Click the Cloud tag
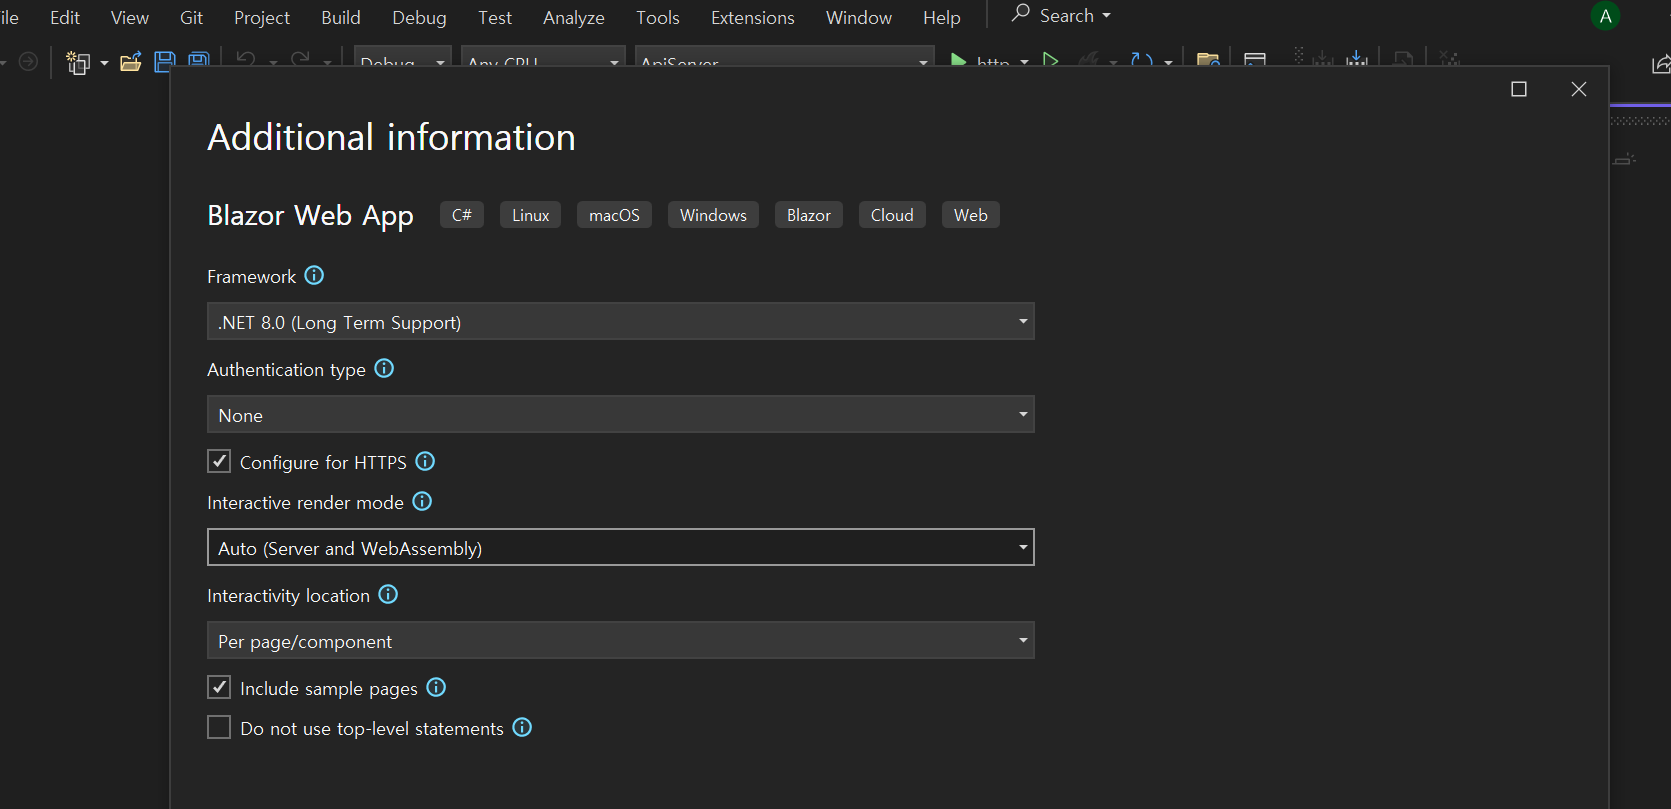 (x=892, y=215)
